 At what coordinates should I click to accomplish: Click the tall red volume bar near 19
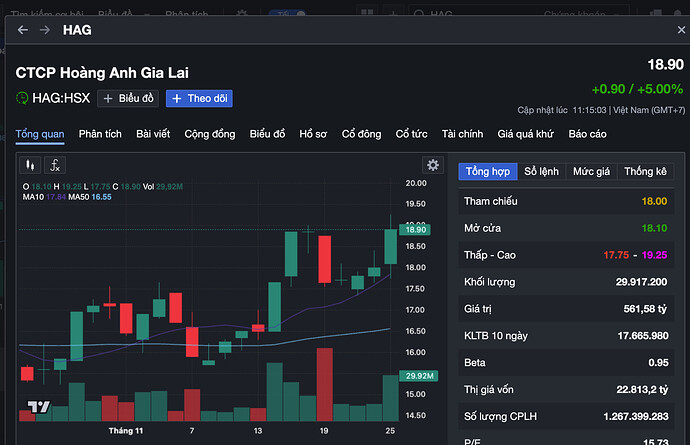[323, 384]
